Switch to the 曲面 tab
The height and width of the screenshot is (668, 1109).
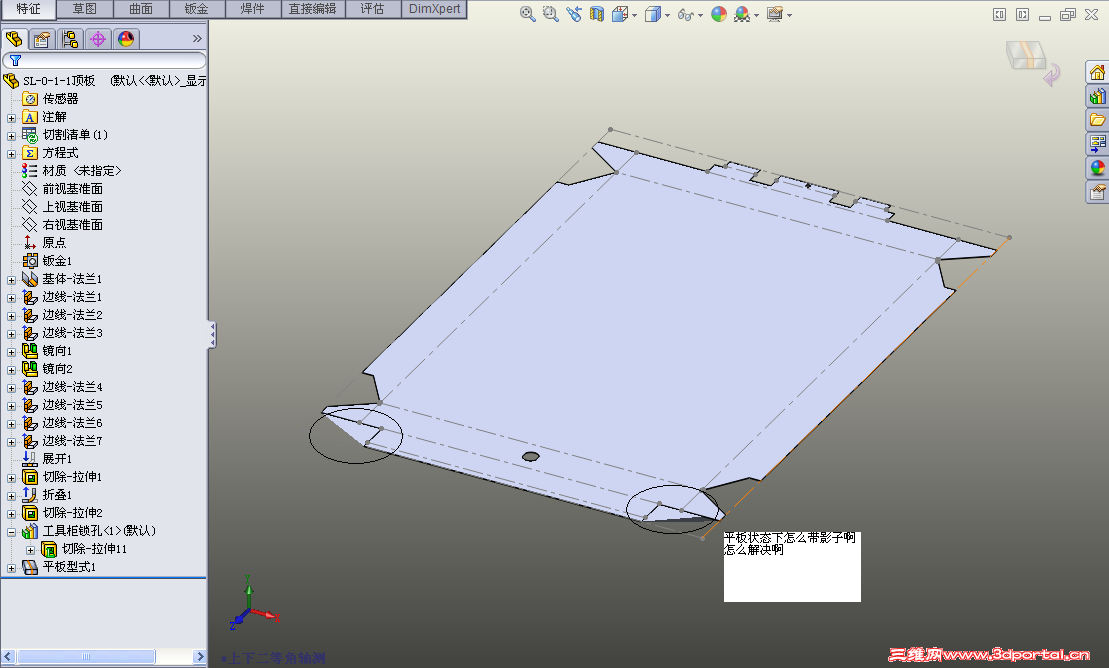point(141,9)
